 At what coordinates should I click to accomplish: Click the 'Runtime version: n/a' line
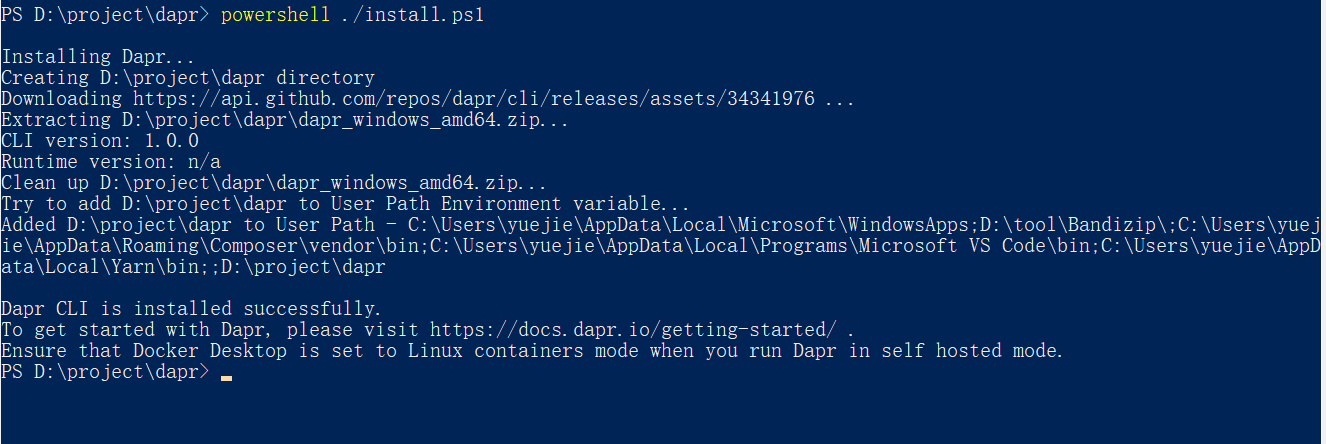(111, 162)
